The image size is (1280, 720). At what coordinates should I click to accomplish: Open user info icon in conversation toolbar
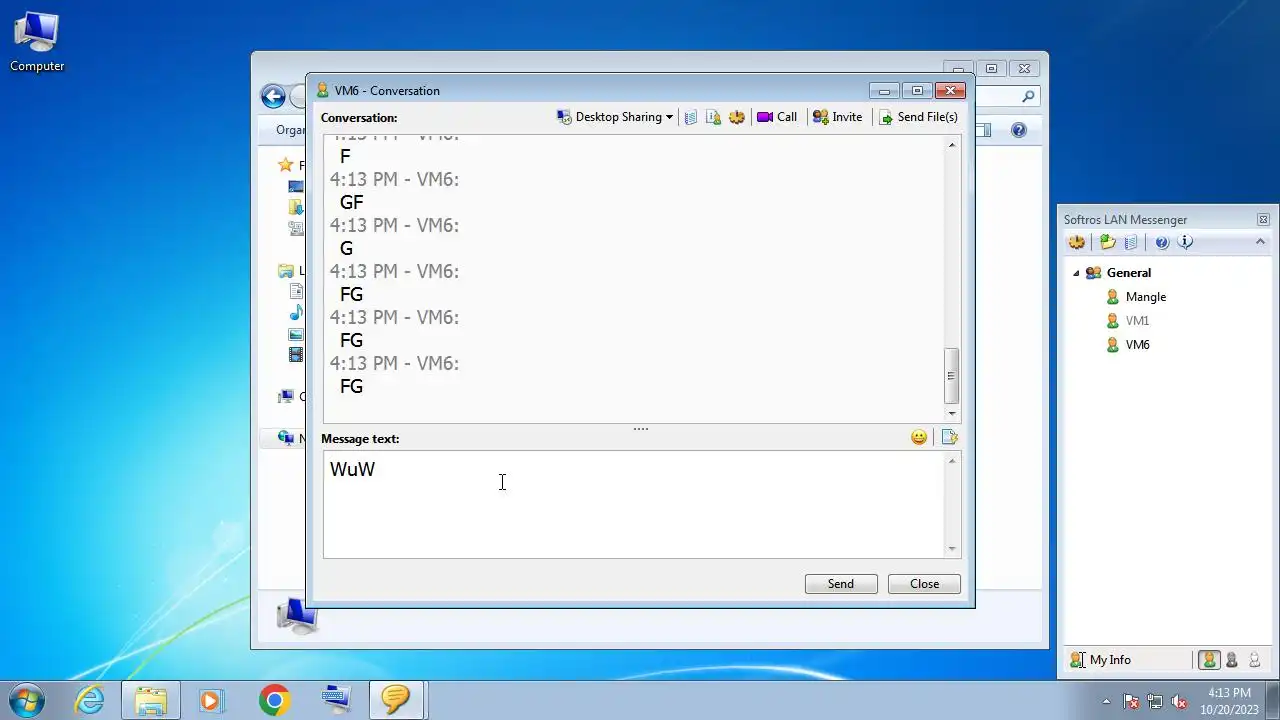pos(713,117)
